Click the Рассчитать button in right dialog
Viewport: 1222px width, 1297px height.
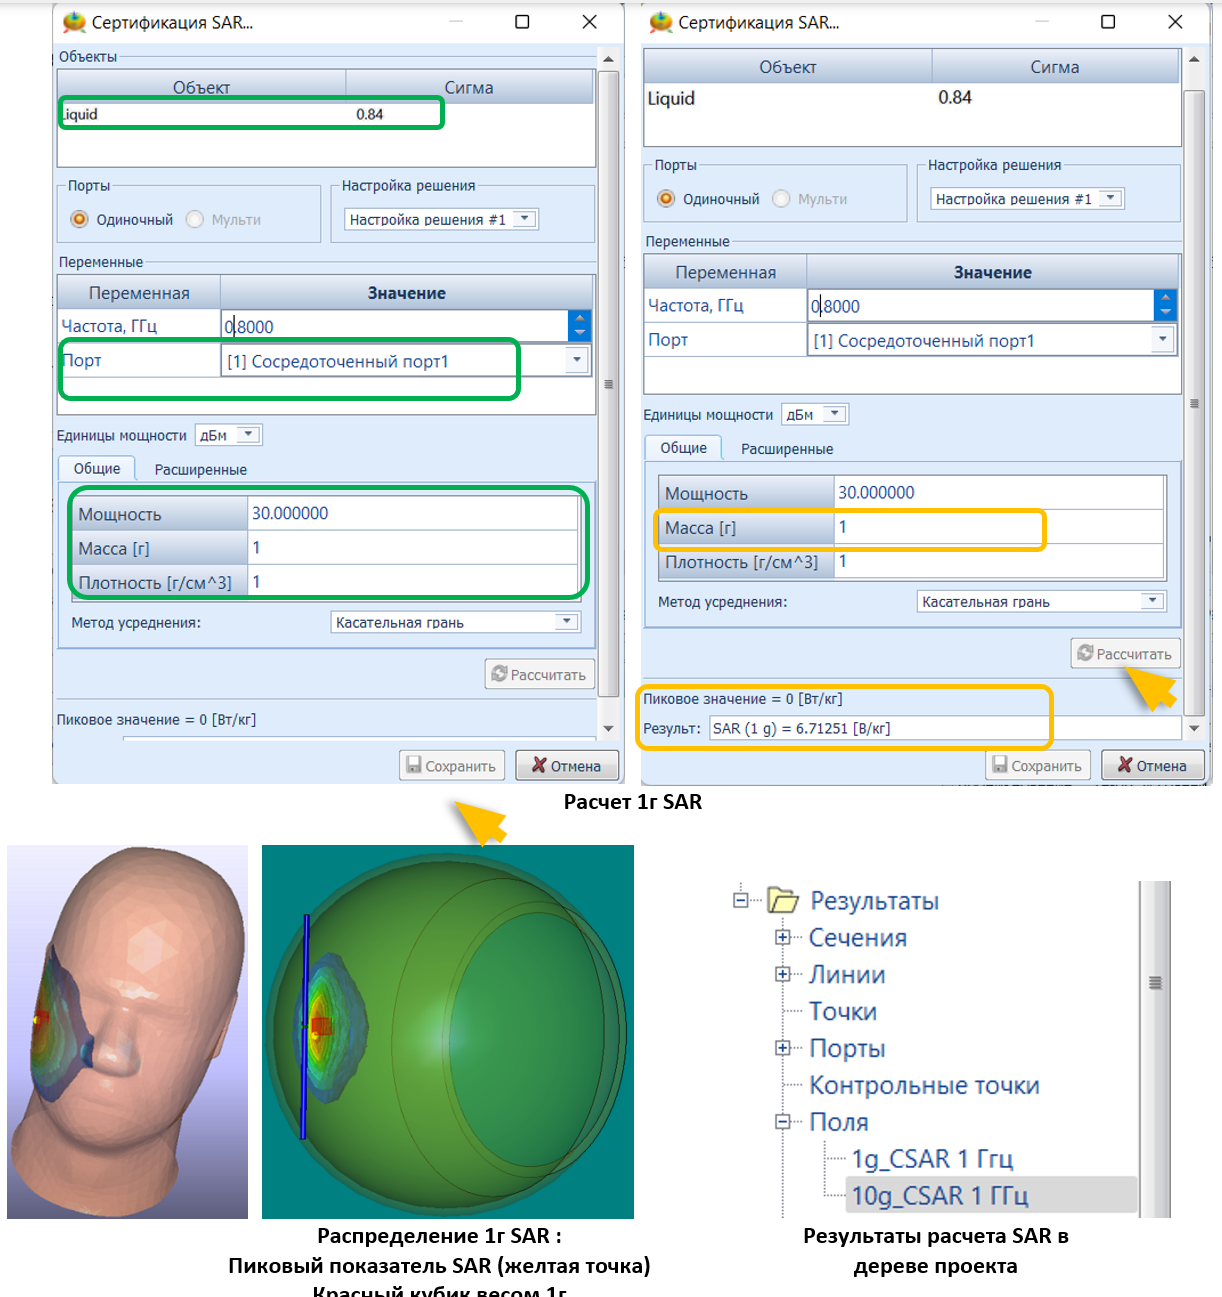point(1125,654)
